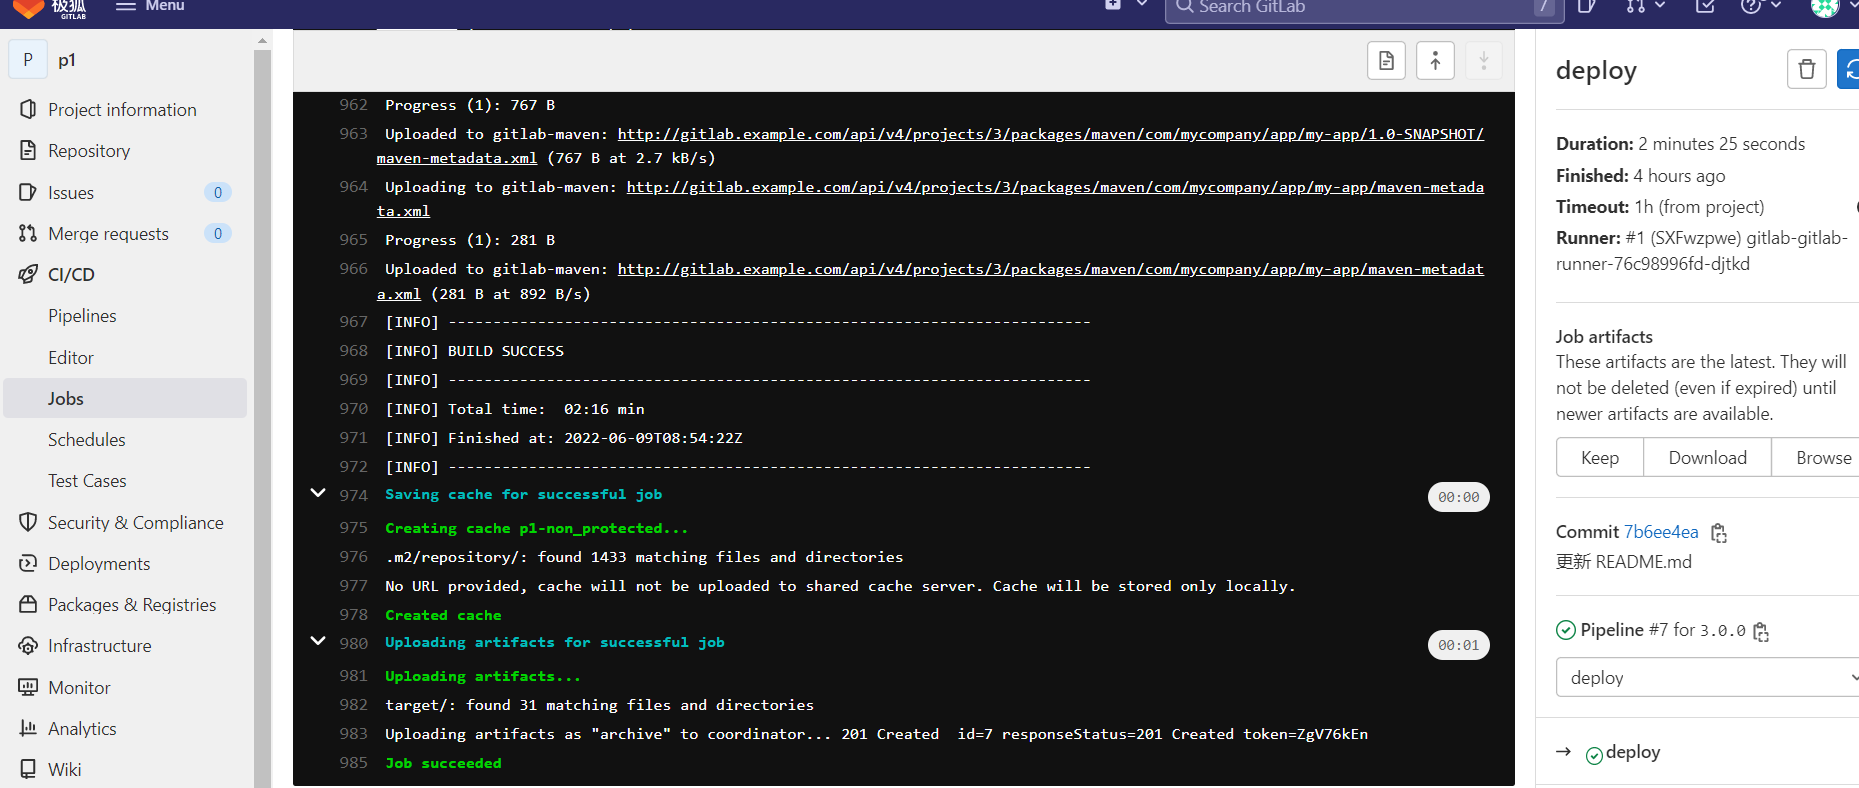The height and width of the screenshot is (788, 1859).
Task: Retry the deploy job with blue button
Action: 1849,69
